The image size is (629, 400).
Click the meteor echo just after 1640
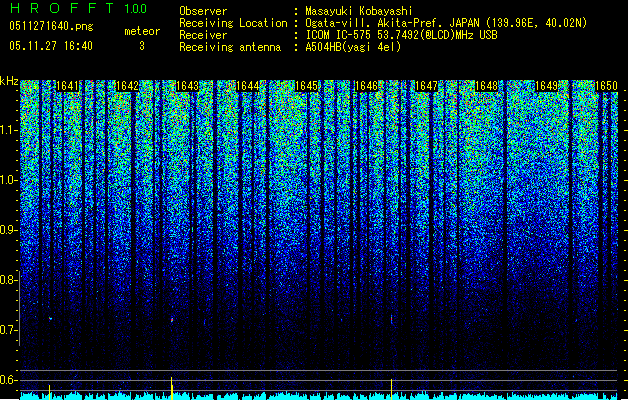[50, 319]
